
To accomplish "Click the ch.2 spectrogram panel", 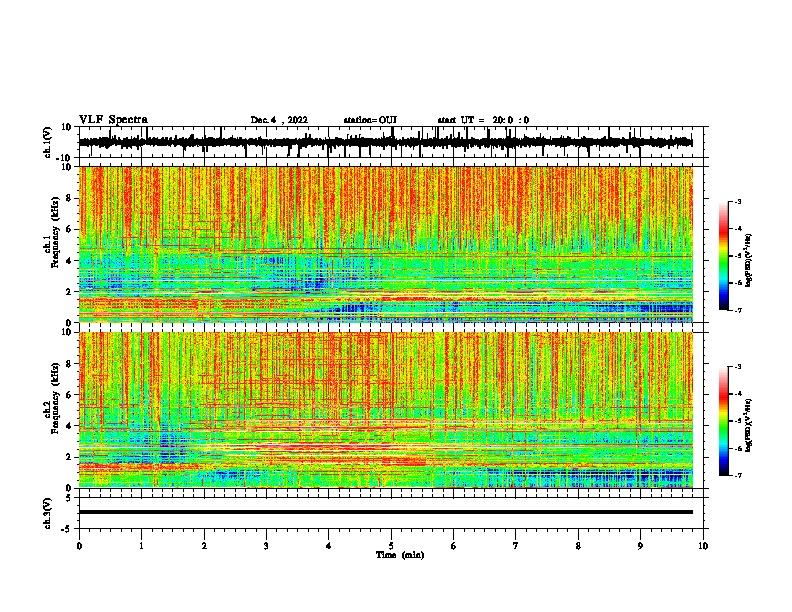I will (x=386, y=410).
